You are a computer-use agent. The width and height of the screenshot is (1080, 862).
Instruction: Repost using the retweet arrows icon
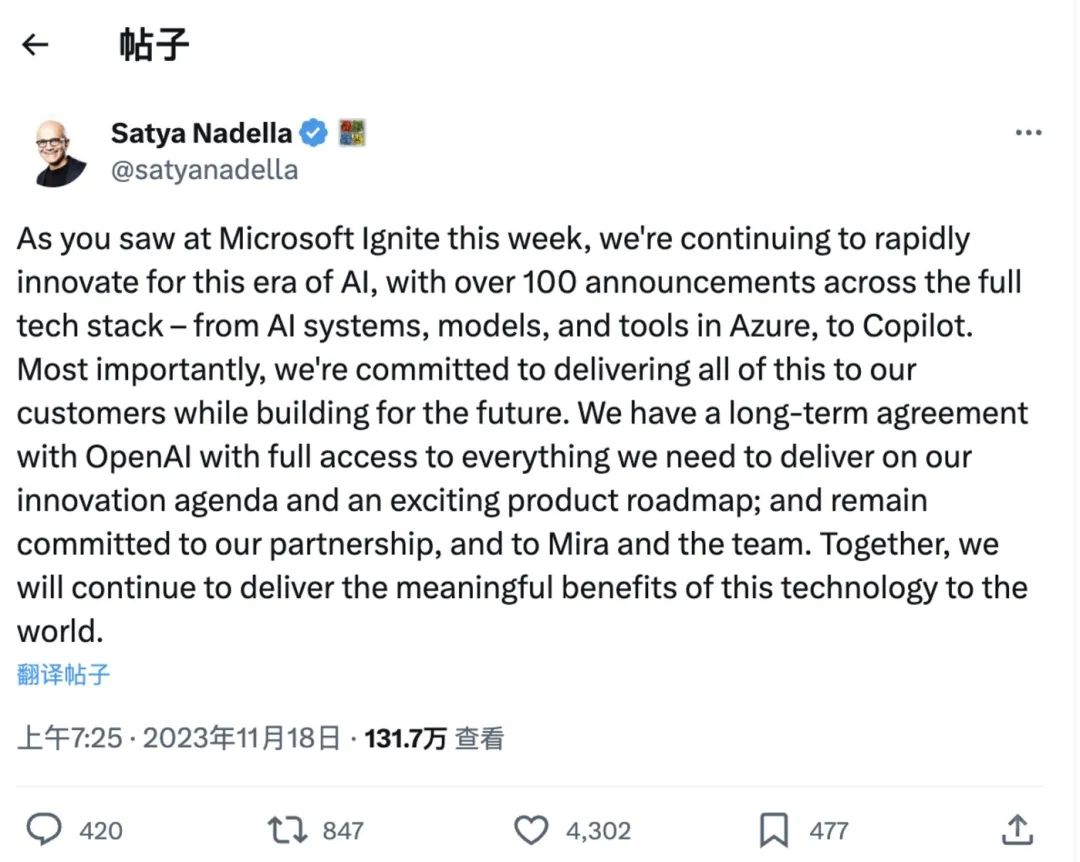[287, 829]
